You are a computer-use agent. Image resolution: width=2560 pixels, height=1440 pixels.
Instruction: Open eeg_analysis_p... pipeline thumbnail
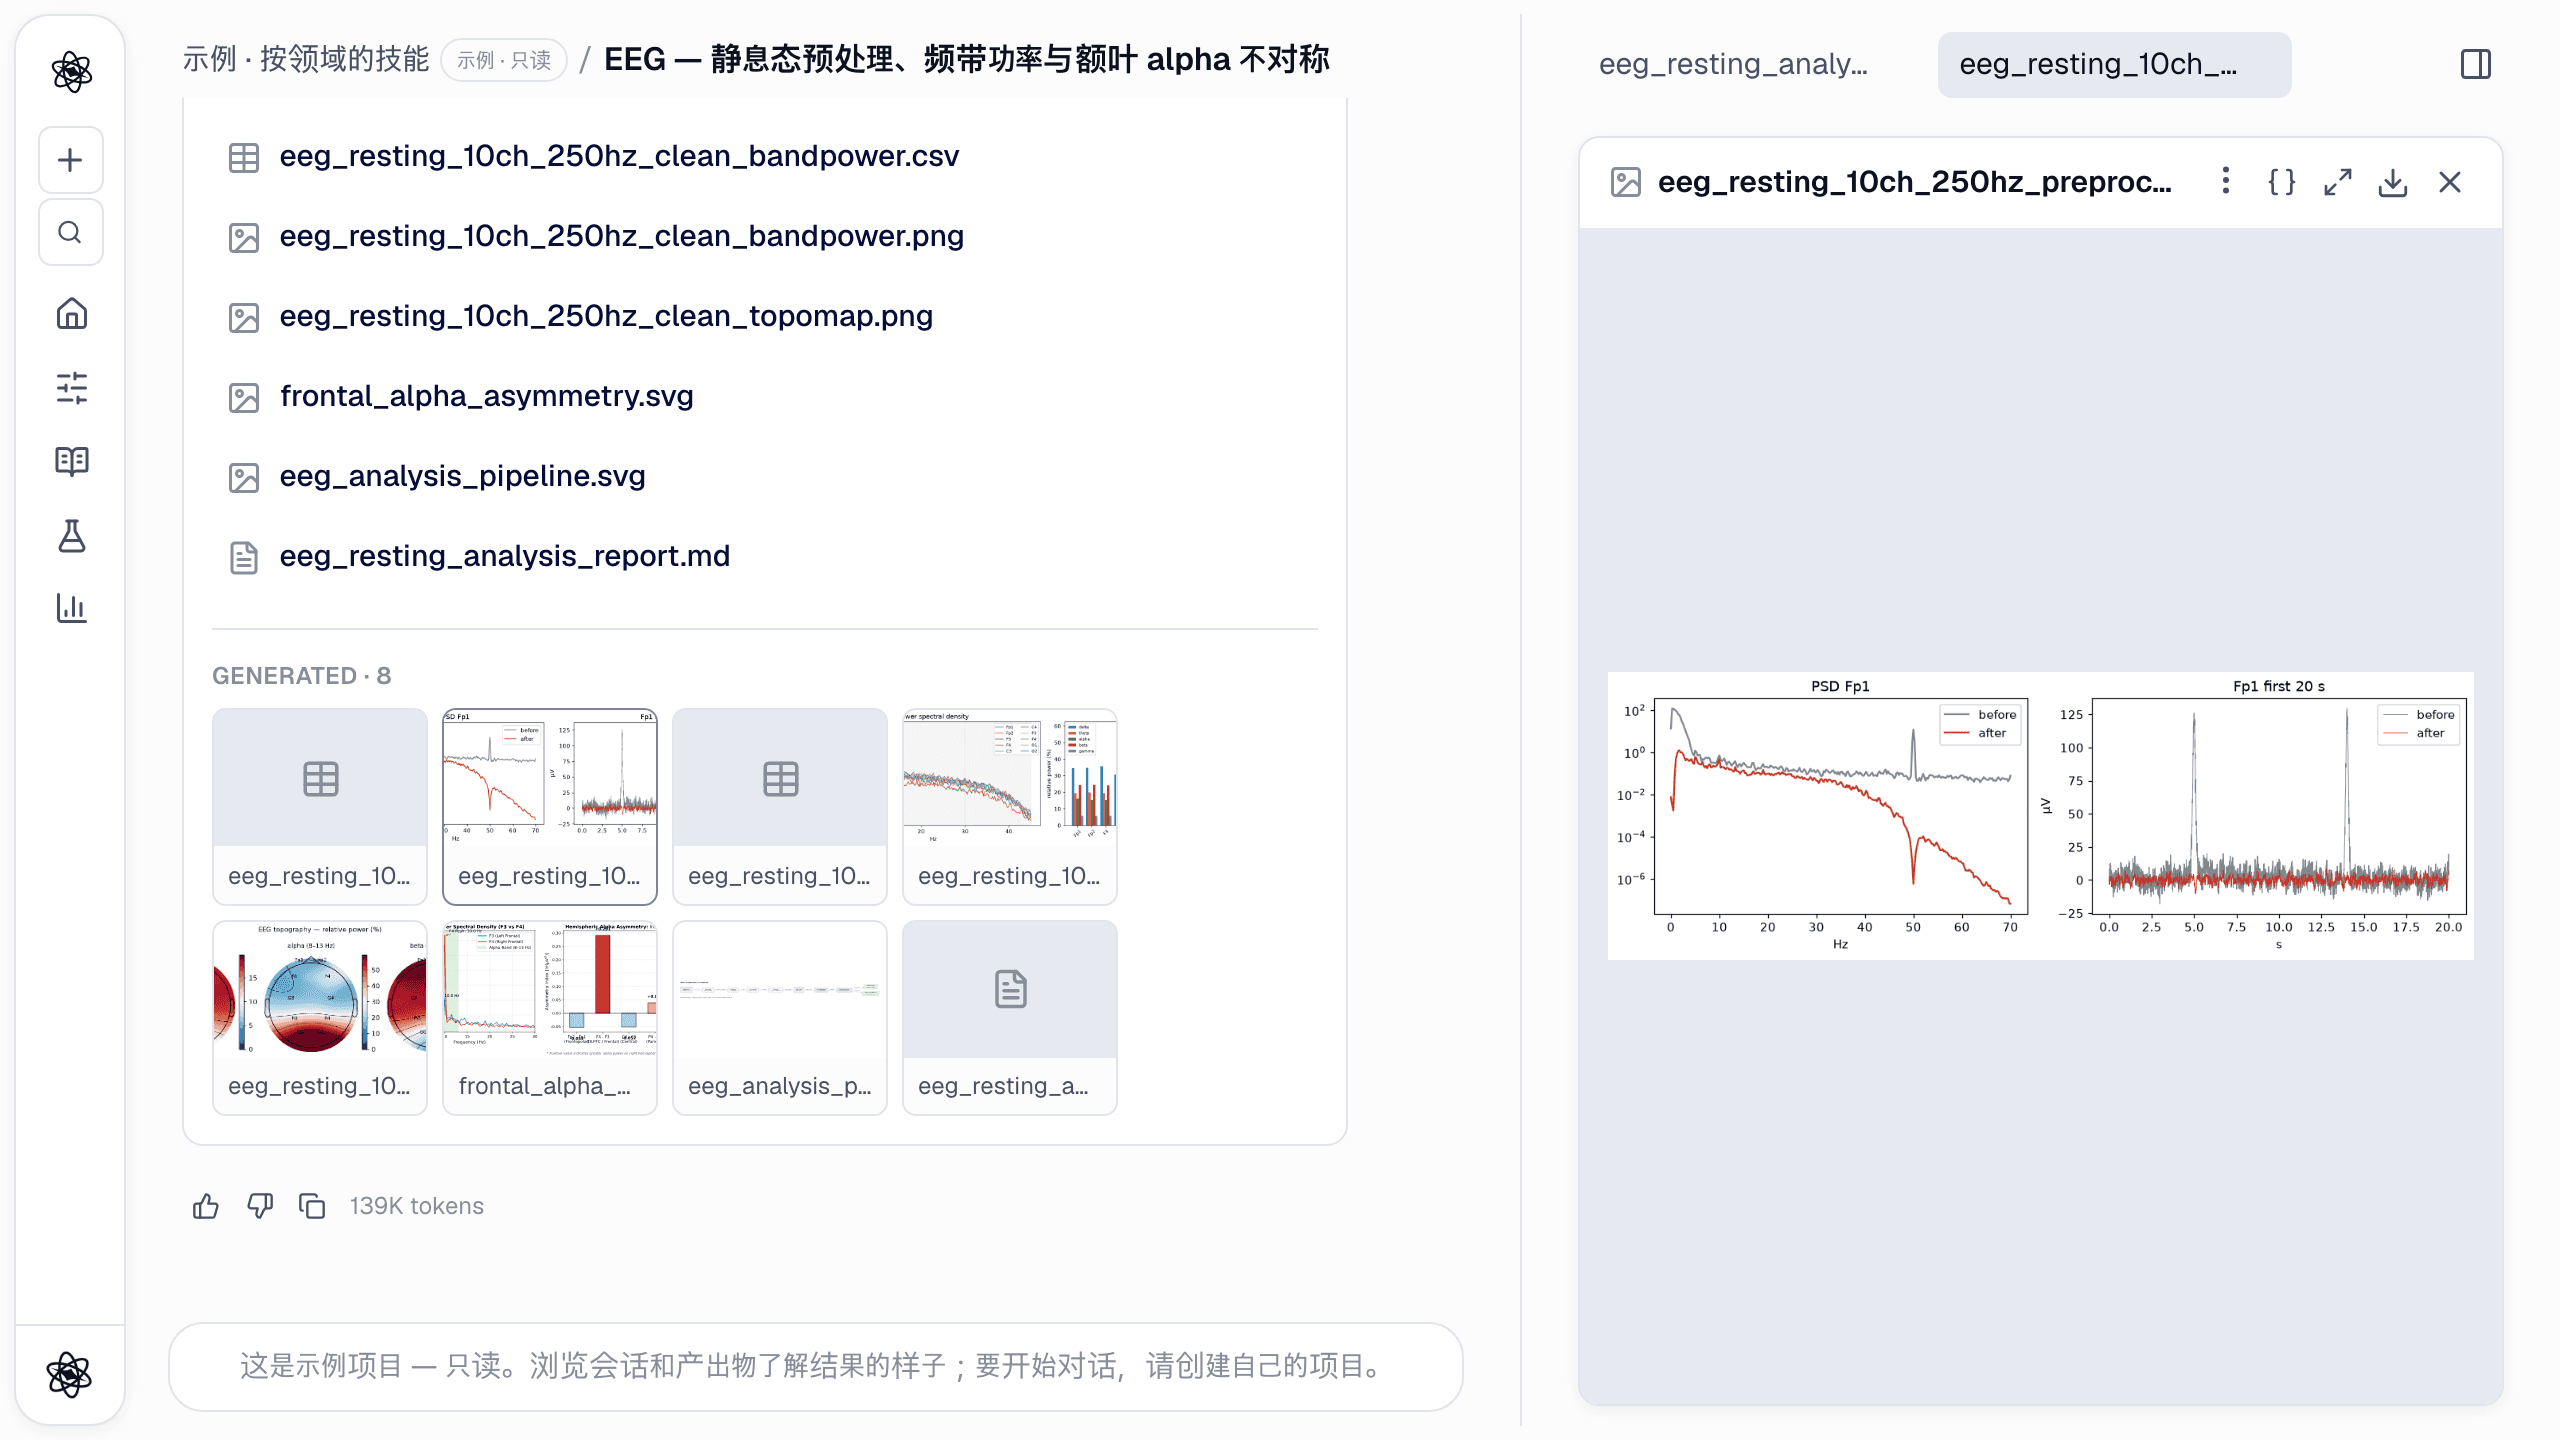point(780,1017)
